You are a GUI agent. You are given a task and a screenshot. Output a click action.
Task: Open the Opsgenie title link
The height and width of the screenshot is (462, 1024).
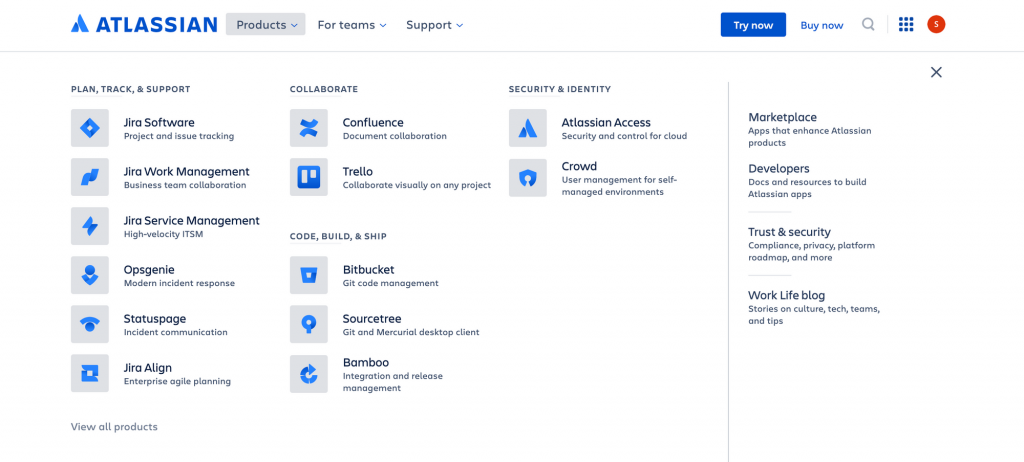click(149, 270)
